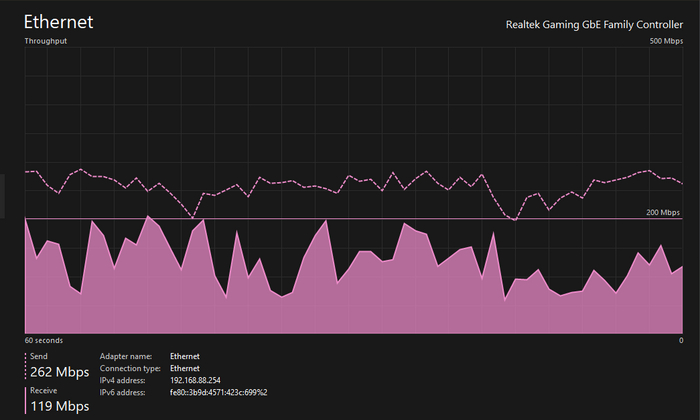The image size is (700, 420).
Task: Click the 500 Mbps scale label
Action: pyautogui.click(x=666, y=41)
